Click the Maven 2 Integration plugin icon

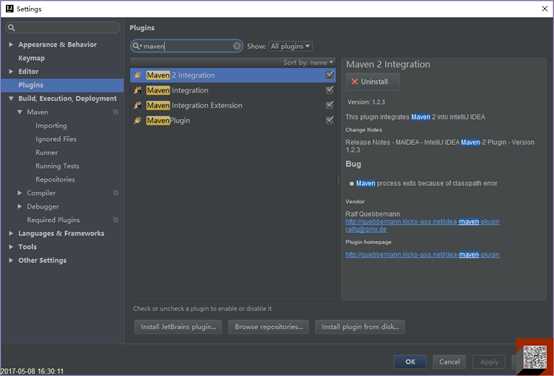pyautogui.click(x=138, y=75)
